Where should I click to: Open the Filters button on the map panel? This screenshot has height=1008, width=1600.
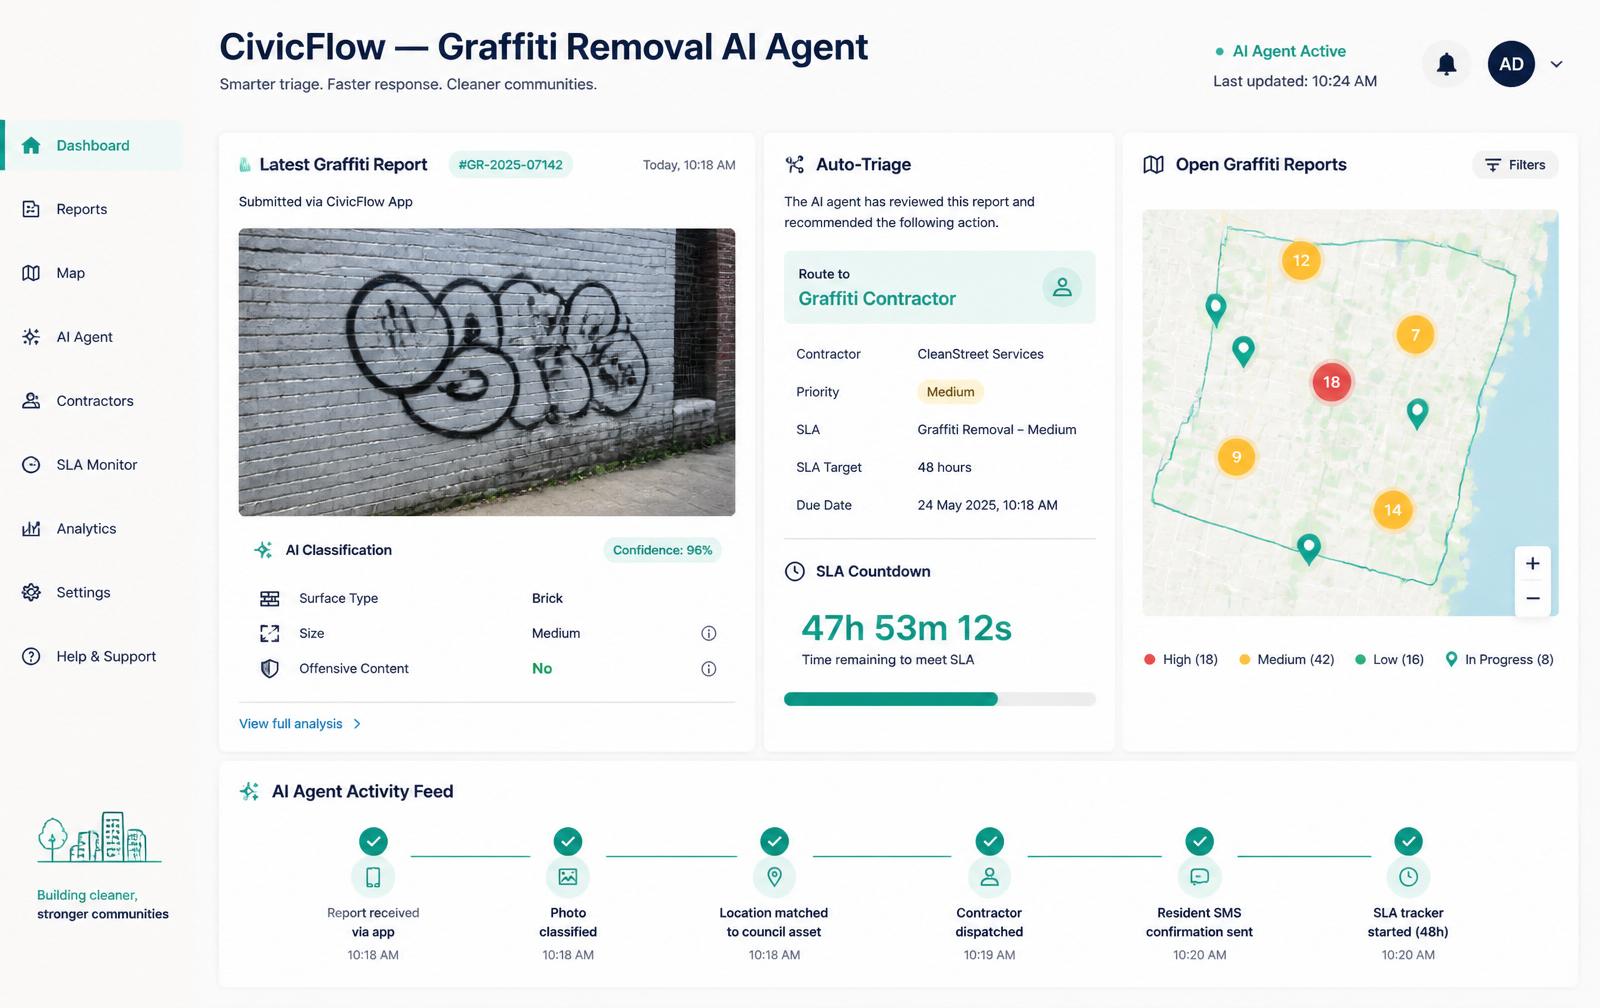pyautogui.click(x=1515, y=165)
